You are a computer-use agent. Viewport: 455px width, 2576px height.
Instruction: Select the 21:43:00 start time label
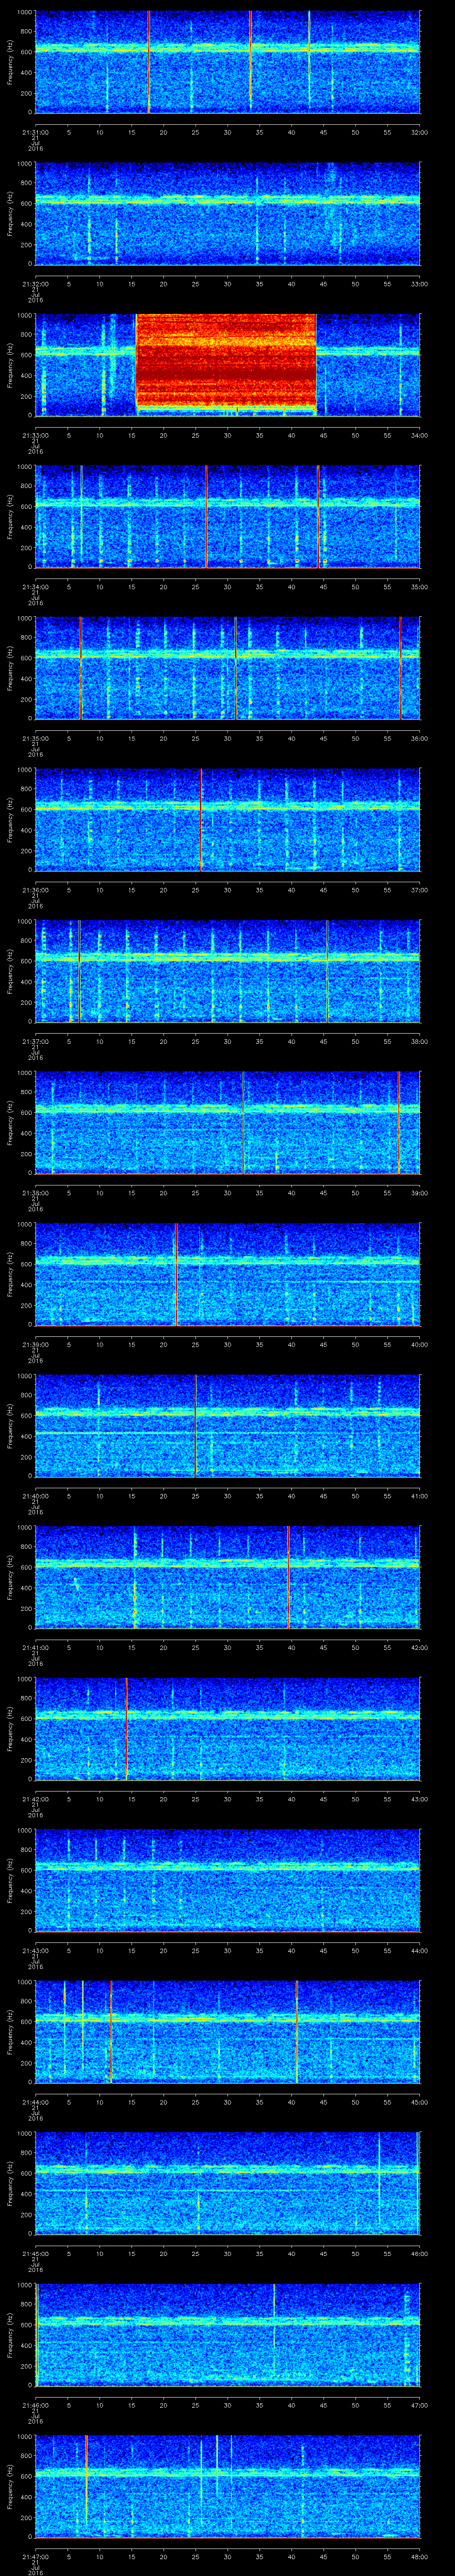(x=35, y=1950)
